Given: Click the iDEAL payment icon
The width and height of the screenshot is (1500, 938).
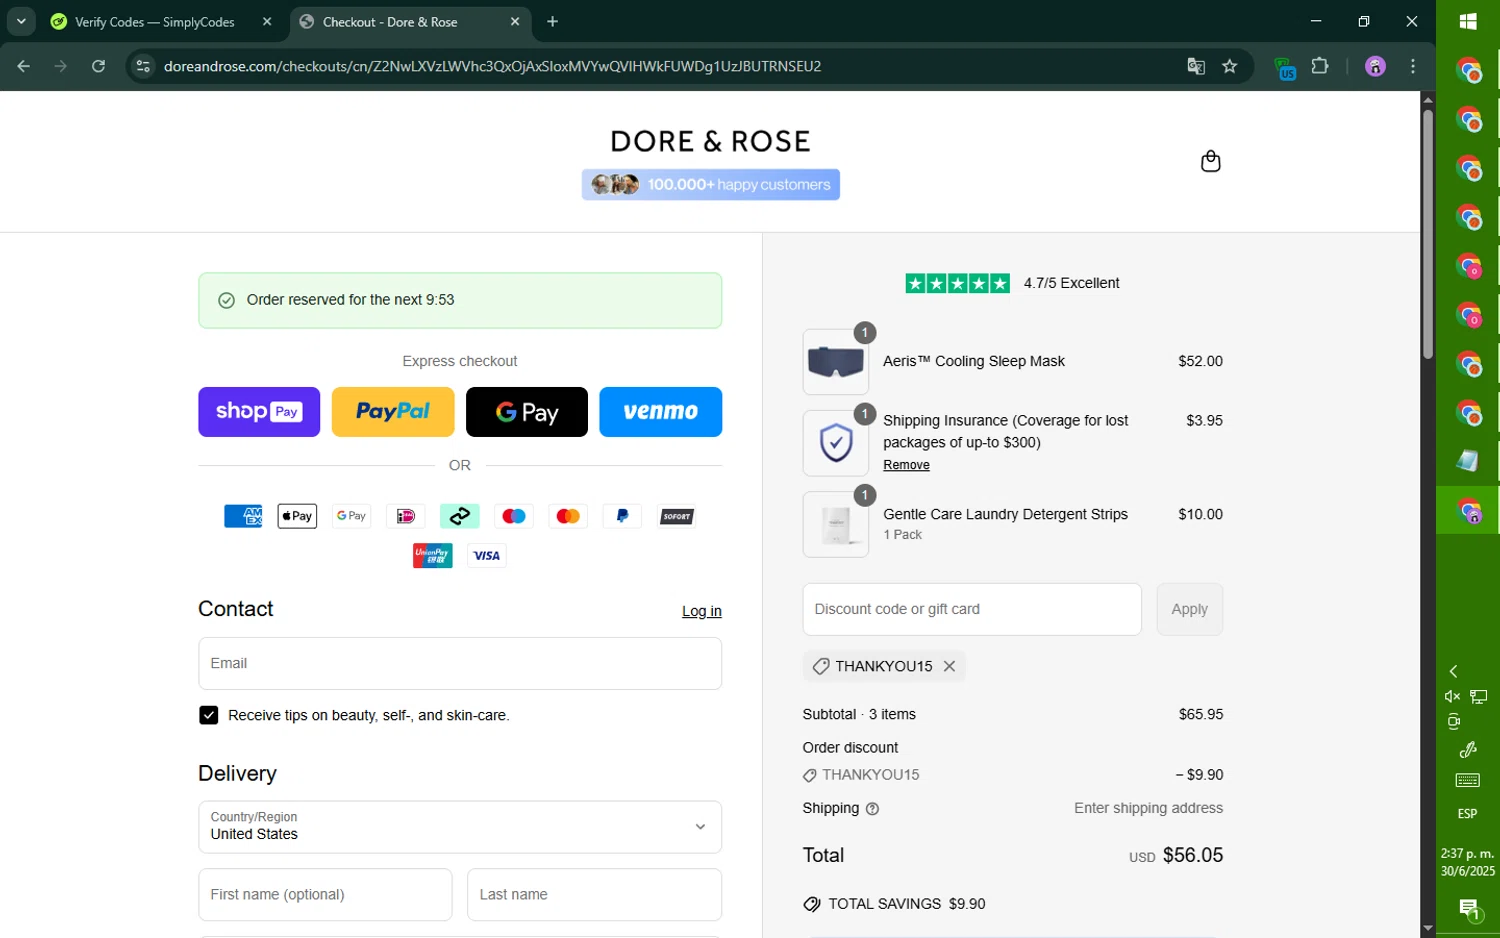Looking at the screenshot, I should (x=405, y=516).
